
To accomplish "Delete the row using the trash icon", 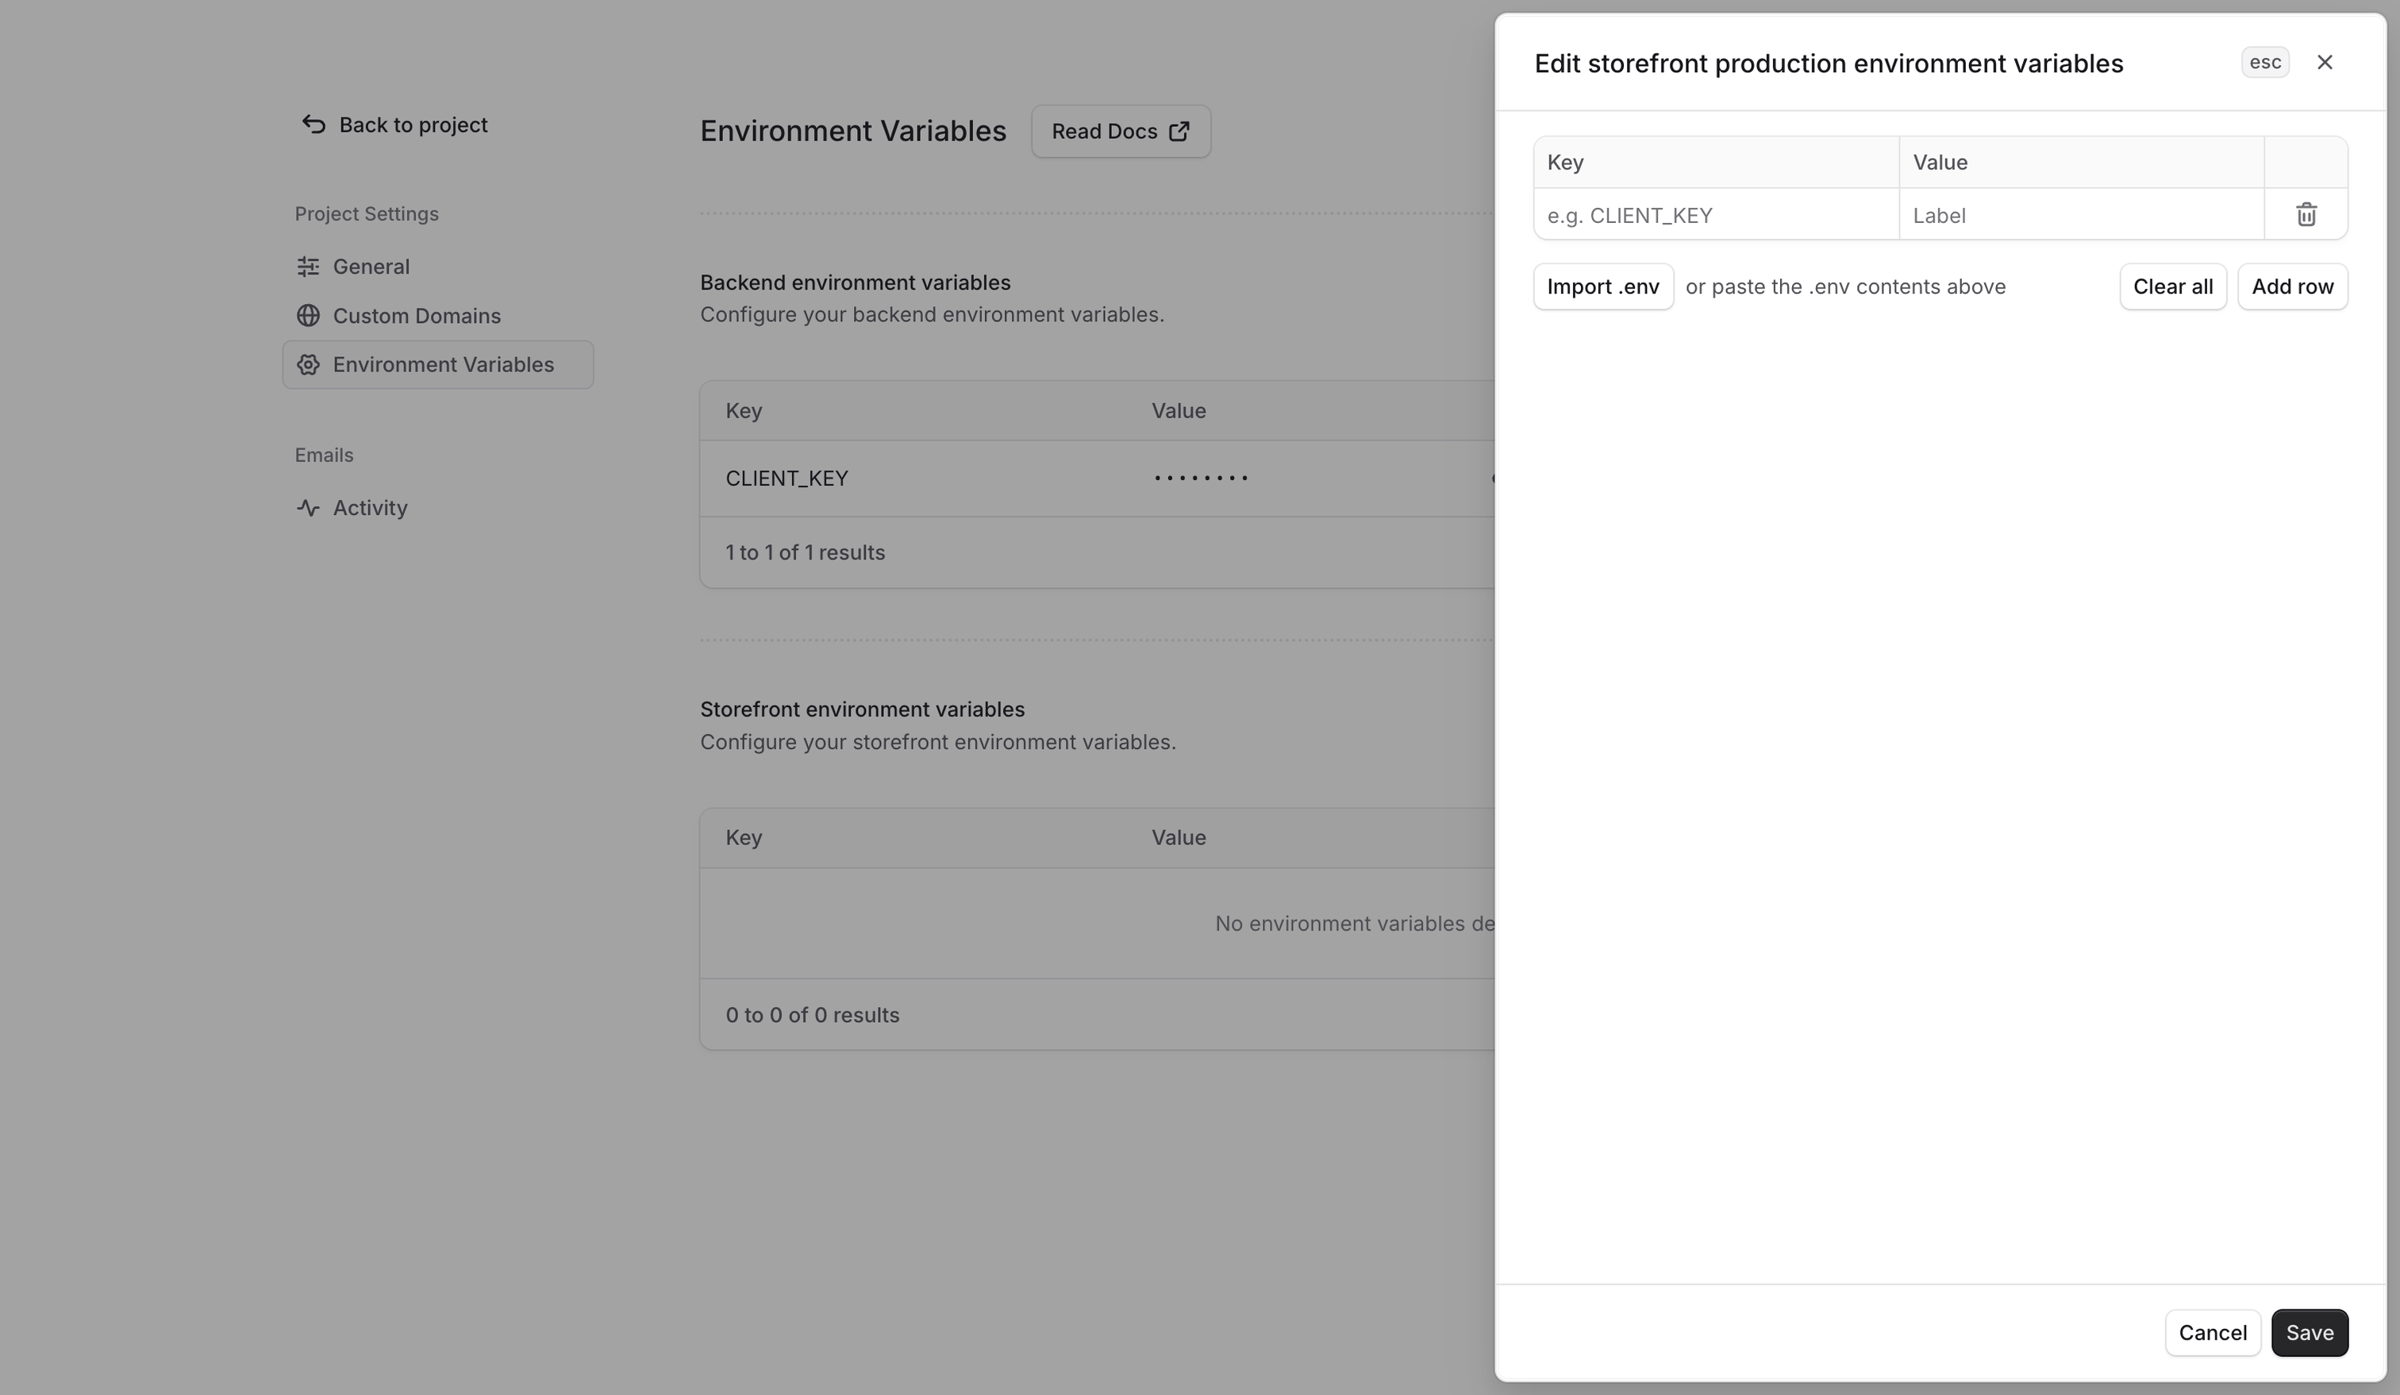I will [x=2306, y=214].
